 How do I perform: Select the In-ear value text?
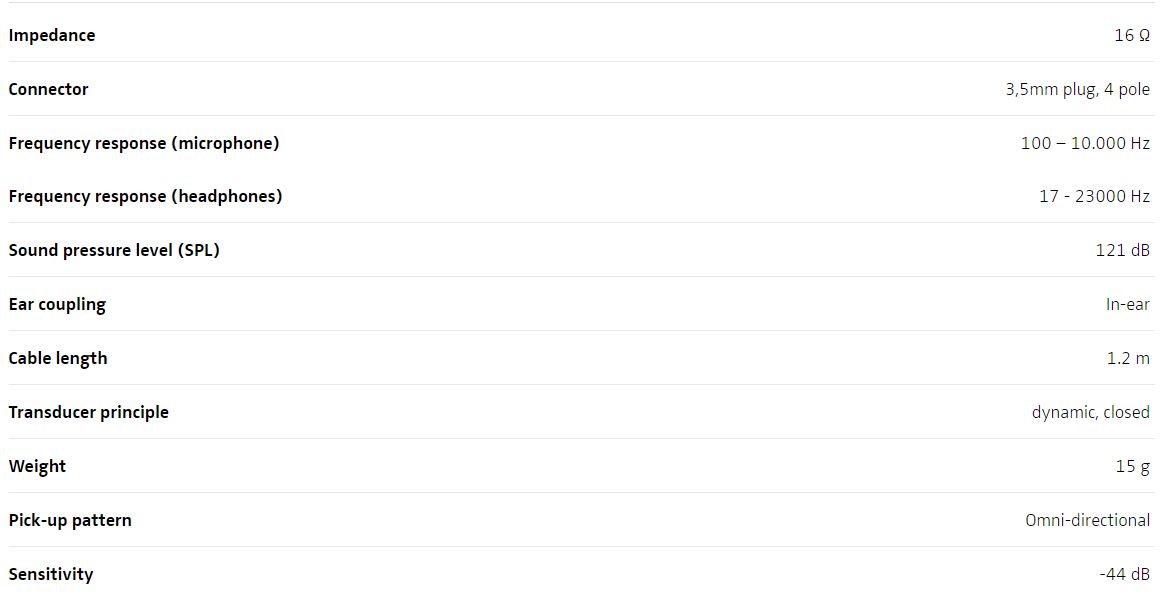coord(1128,304)
